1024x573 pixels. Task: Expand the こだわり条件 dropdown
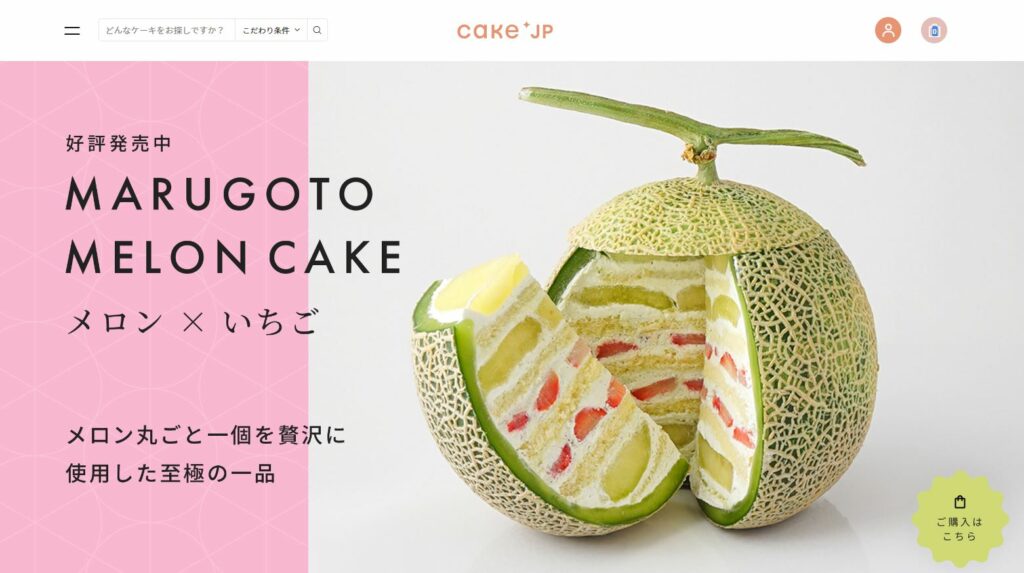[x=271, y=30]
